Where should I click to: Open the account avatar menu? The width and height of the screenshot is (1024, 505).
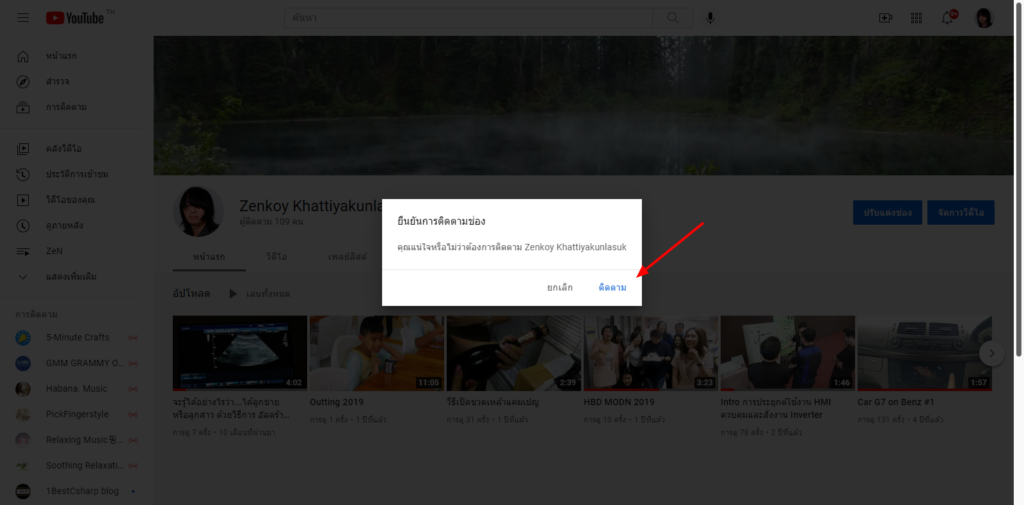tap(984, 18)
